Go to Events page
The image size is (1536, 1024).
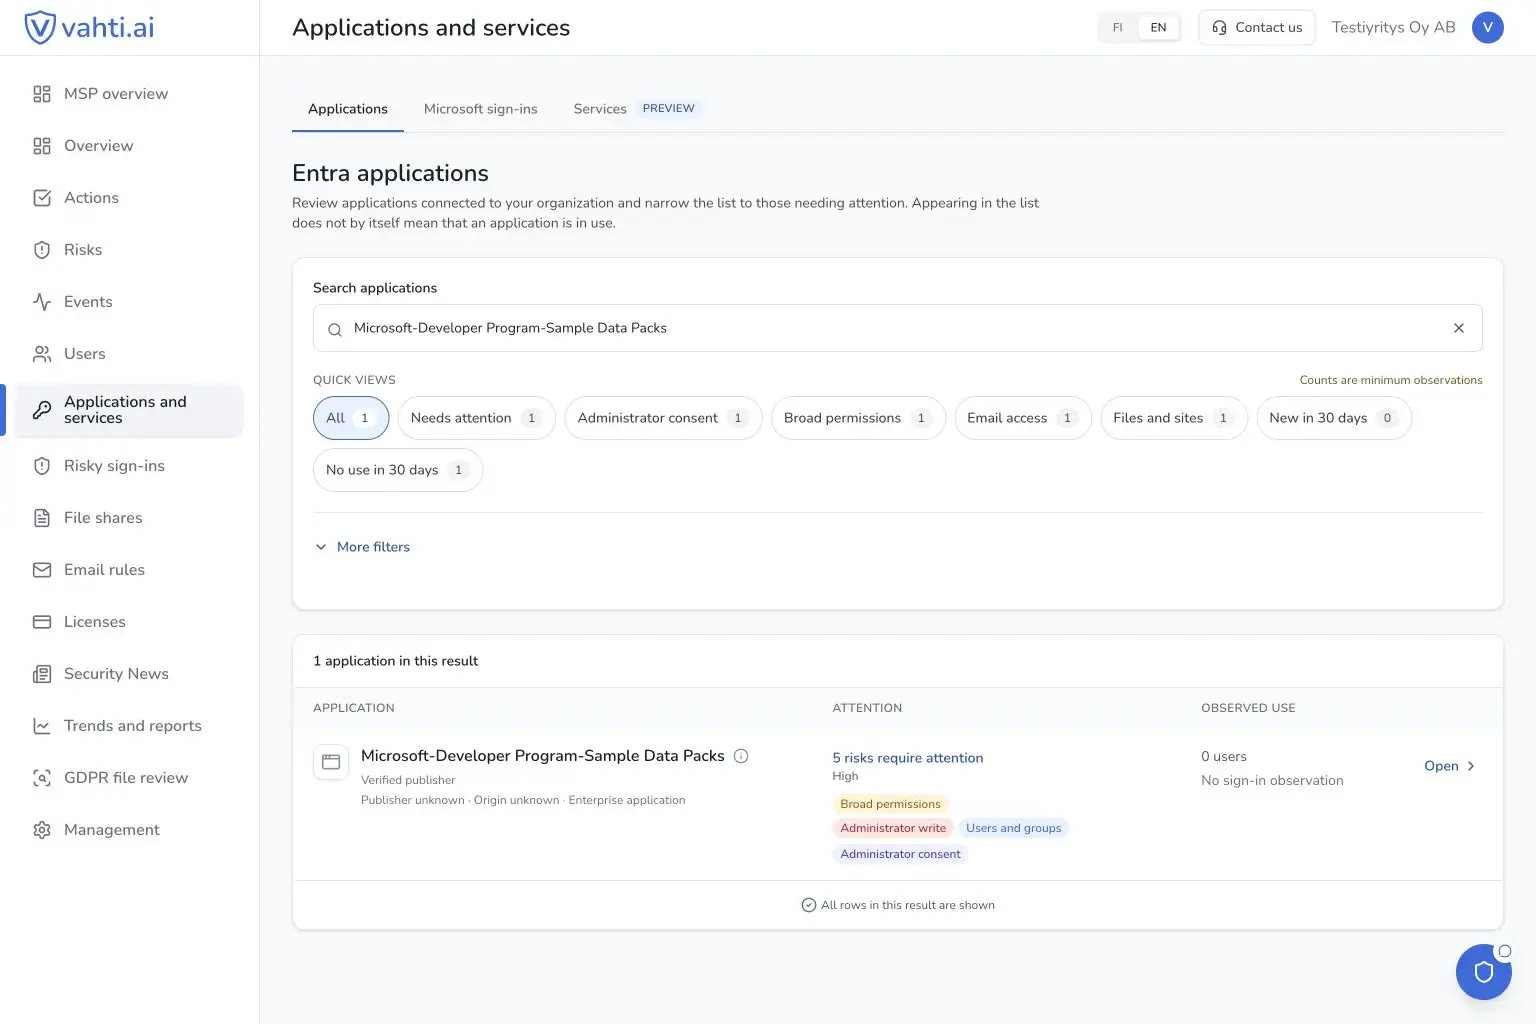coord(128,302)
